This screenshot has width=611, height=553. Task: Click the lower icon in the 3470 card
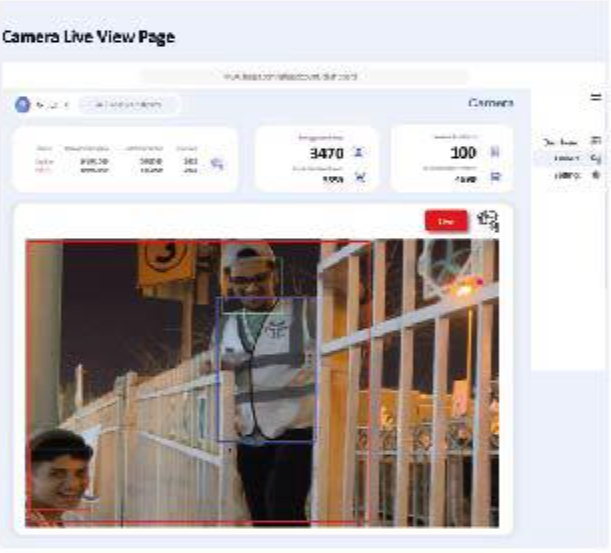(x=359, y=178)
